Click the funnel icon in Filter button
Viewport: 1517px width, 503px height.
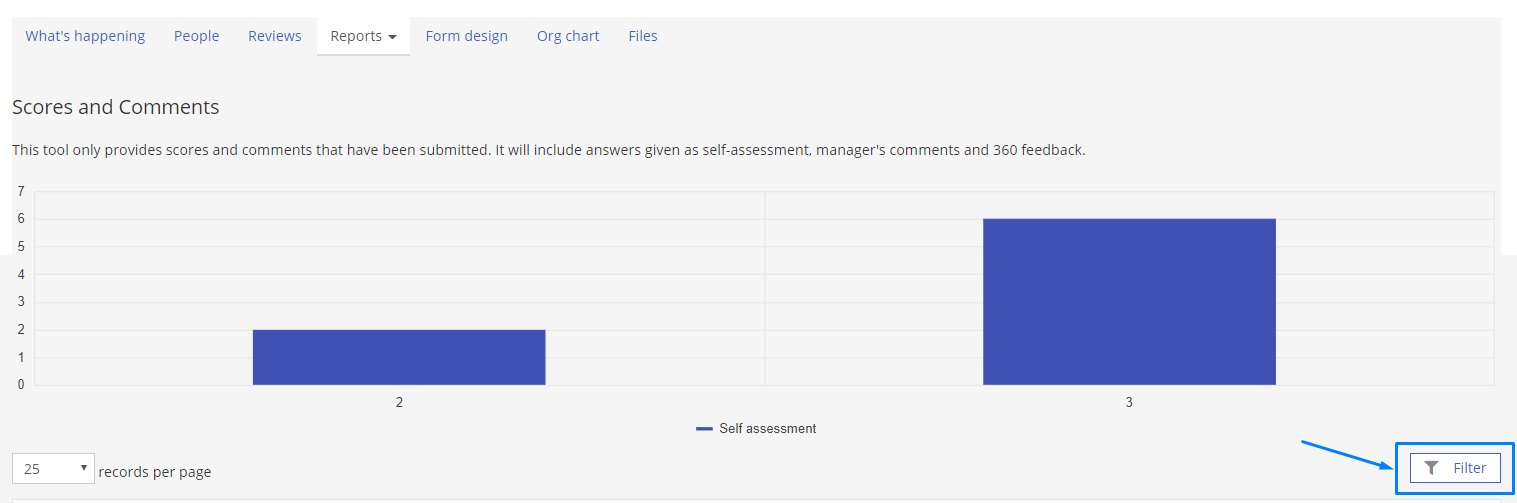pos(1431,468)
